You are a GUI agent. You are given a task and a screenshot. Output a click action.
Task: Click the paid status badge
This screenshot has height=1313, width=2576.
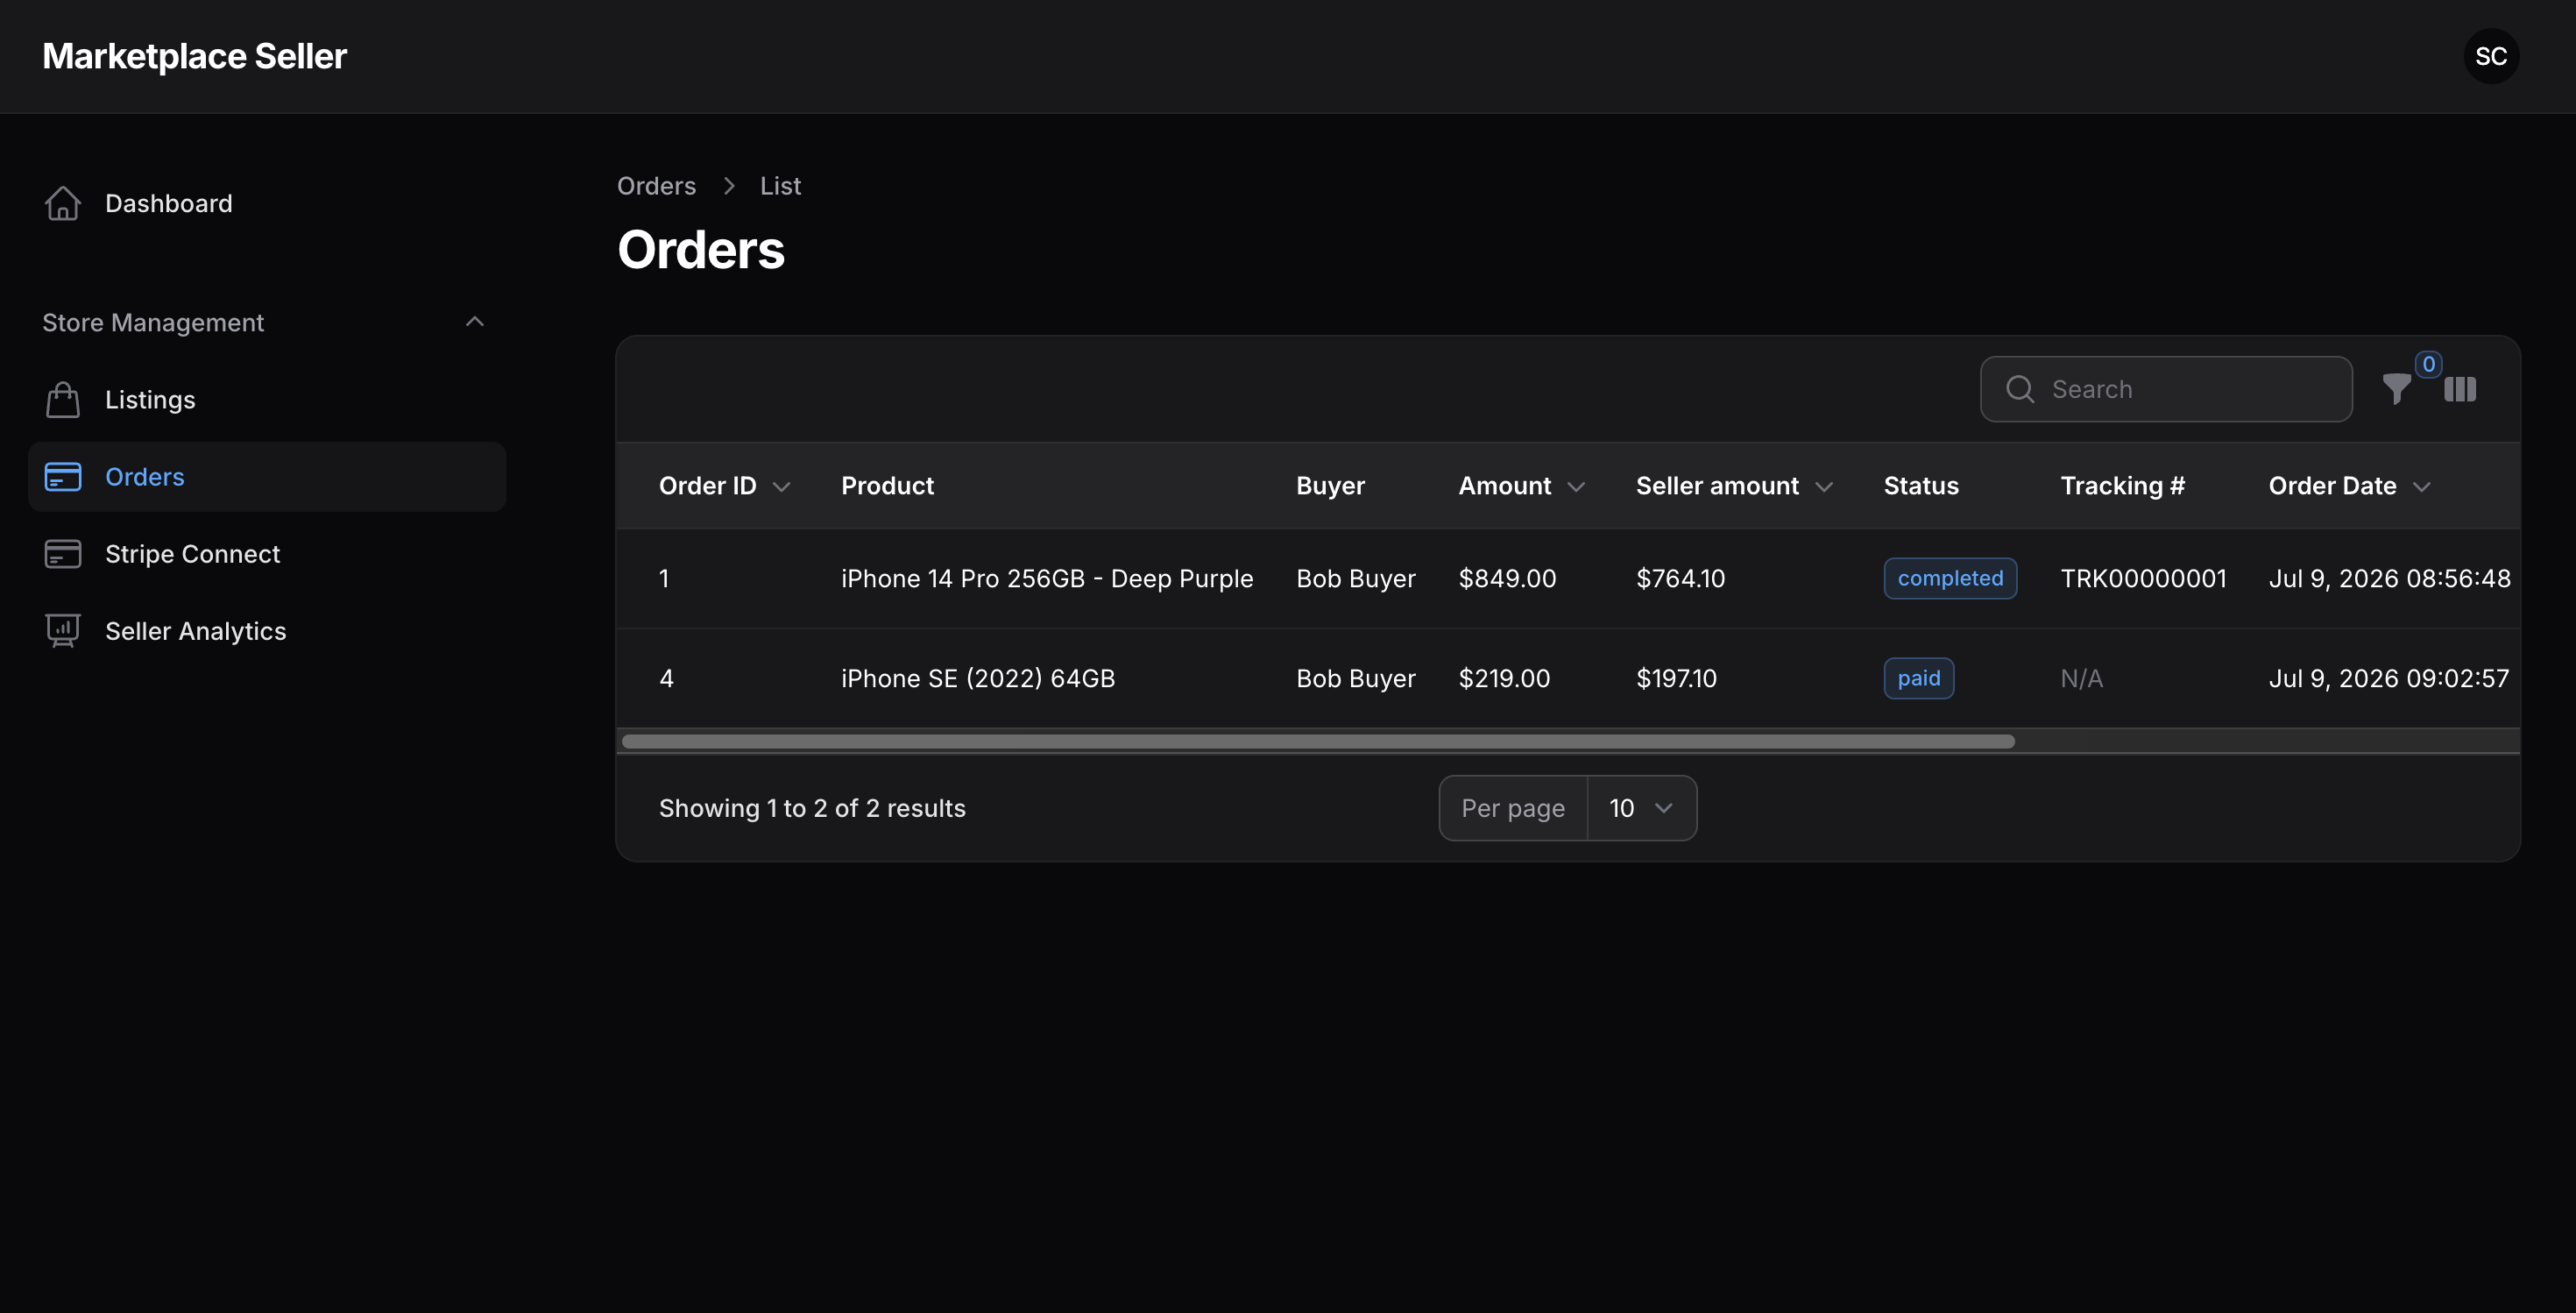1918,678
